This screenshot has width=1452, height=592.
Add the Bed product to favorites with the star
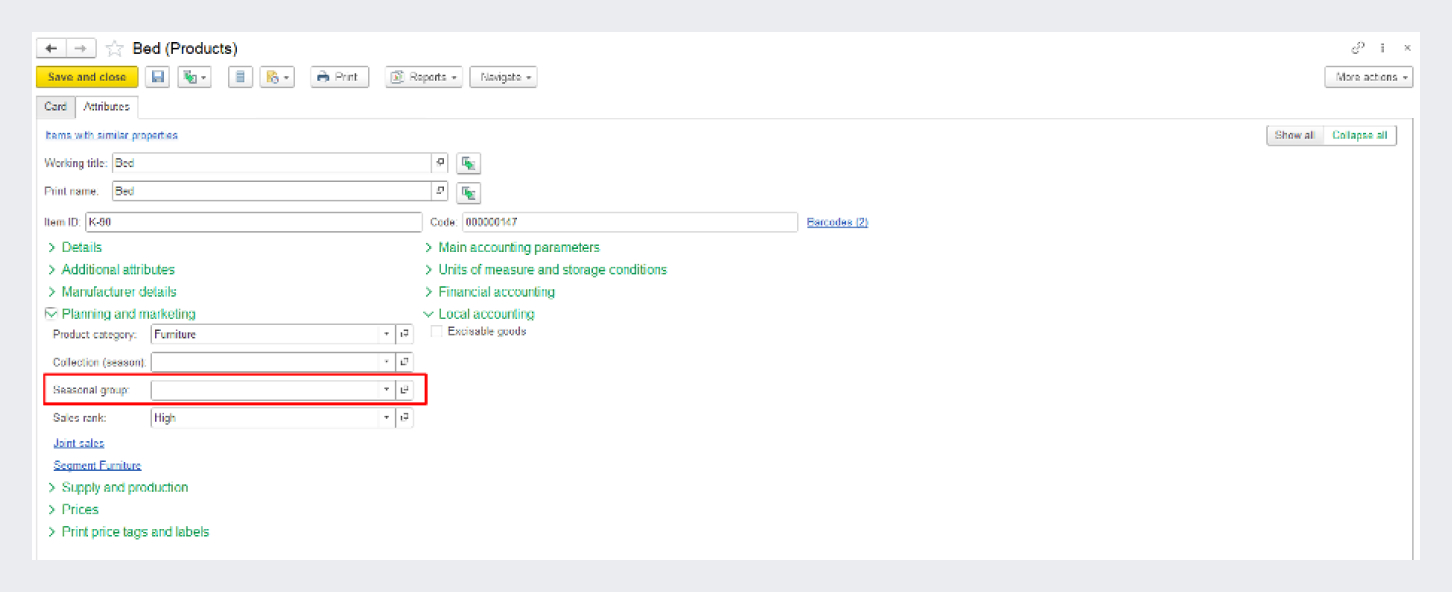coord(115,49)
